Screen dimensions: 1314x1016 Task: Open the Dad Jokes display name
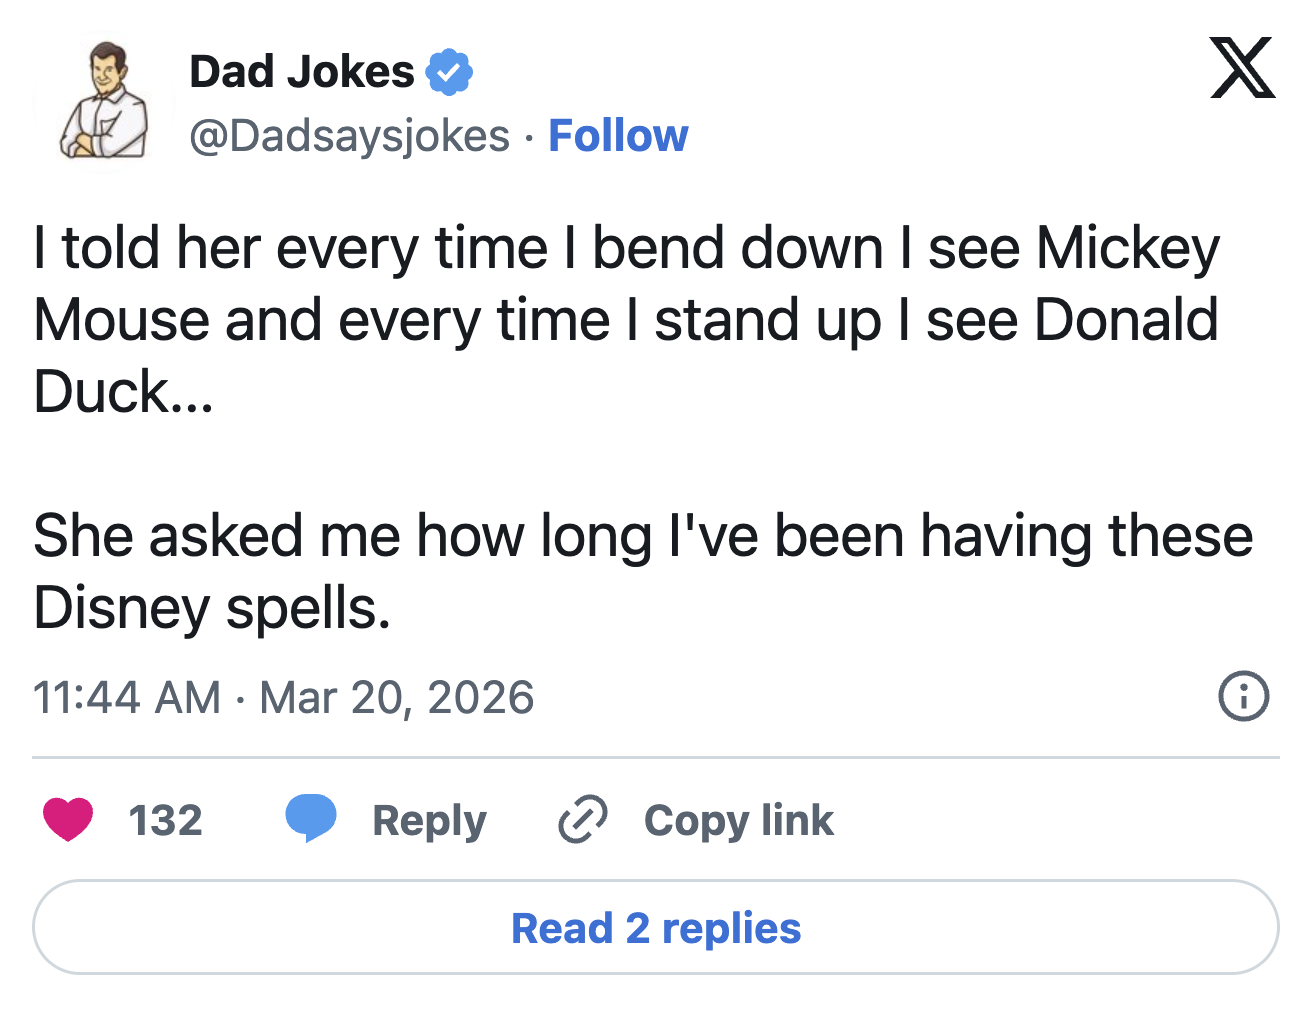pos(301,72)
